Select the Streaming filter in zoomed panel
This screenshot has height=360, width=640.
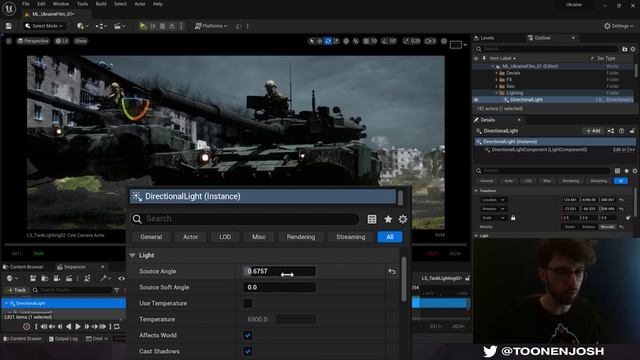351,237
